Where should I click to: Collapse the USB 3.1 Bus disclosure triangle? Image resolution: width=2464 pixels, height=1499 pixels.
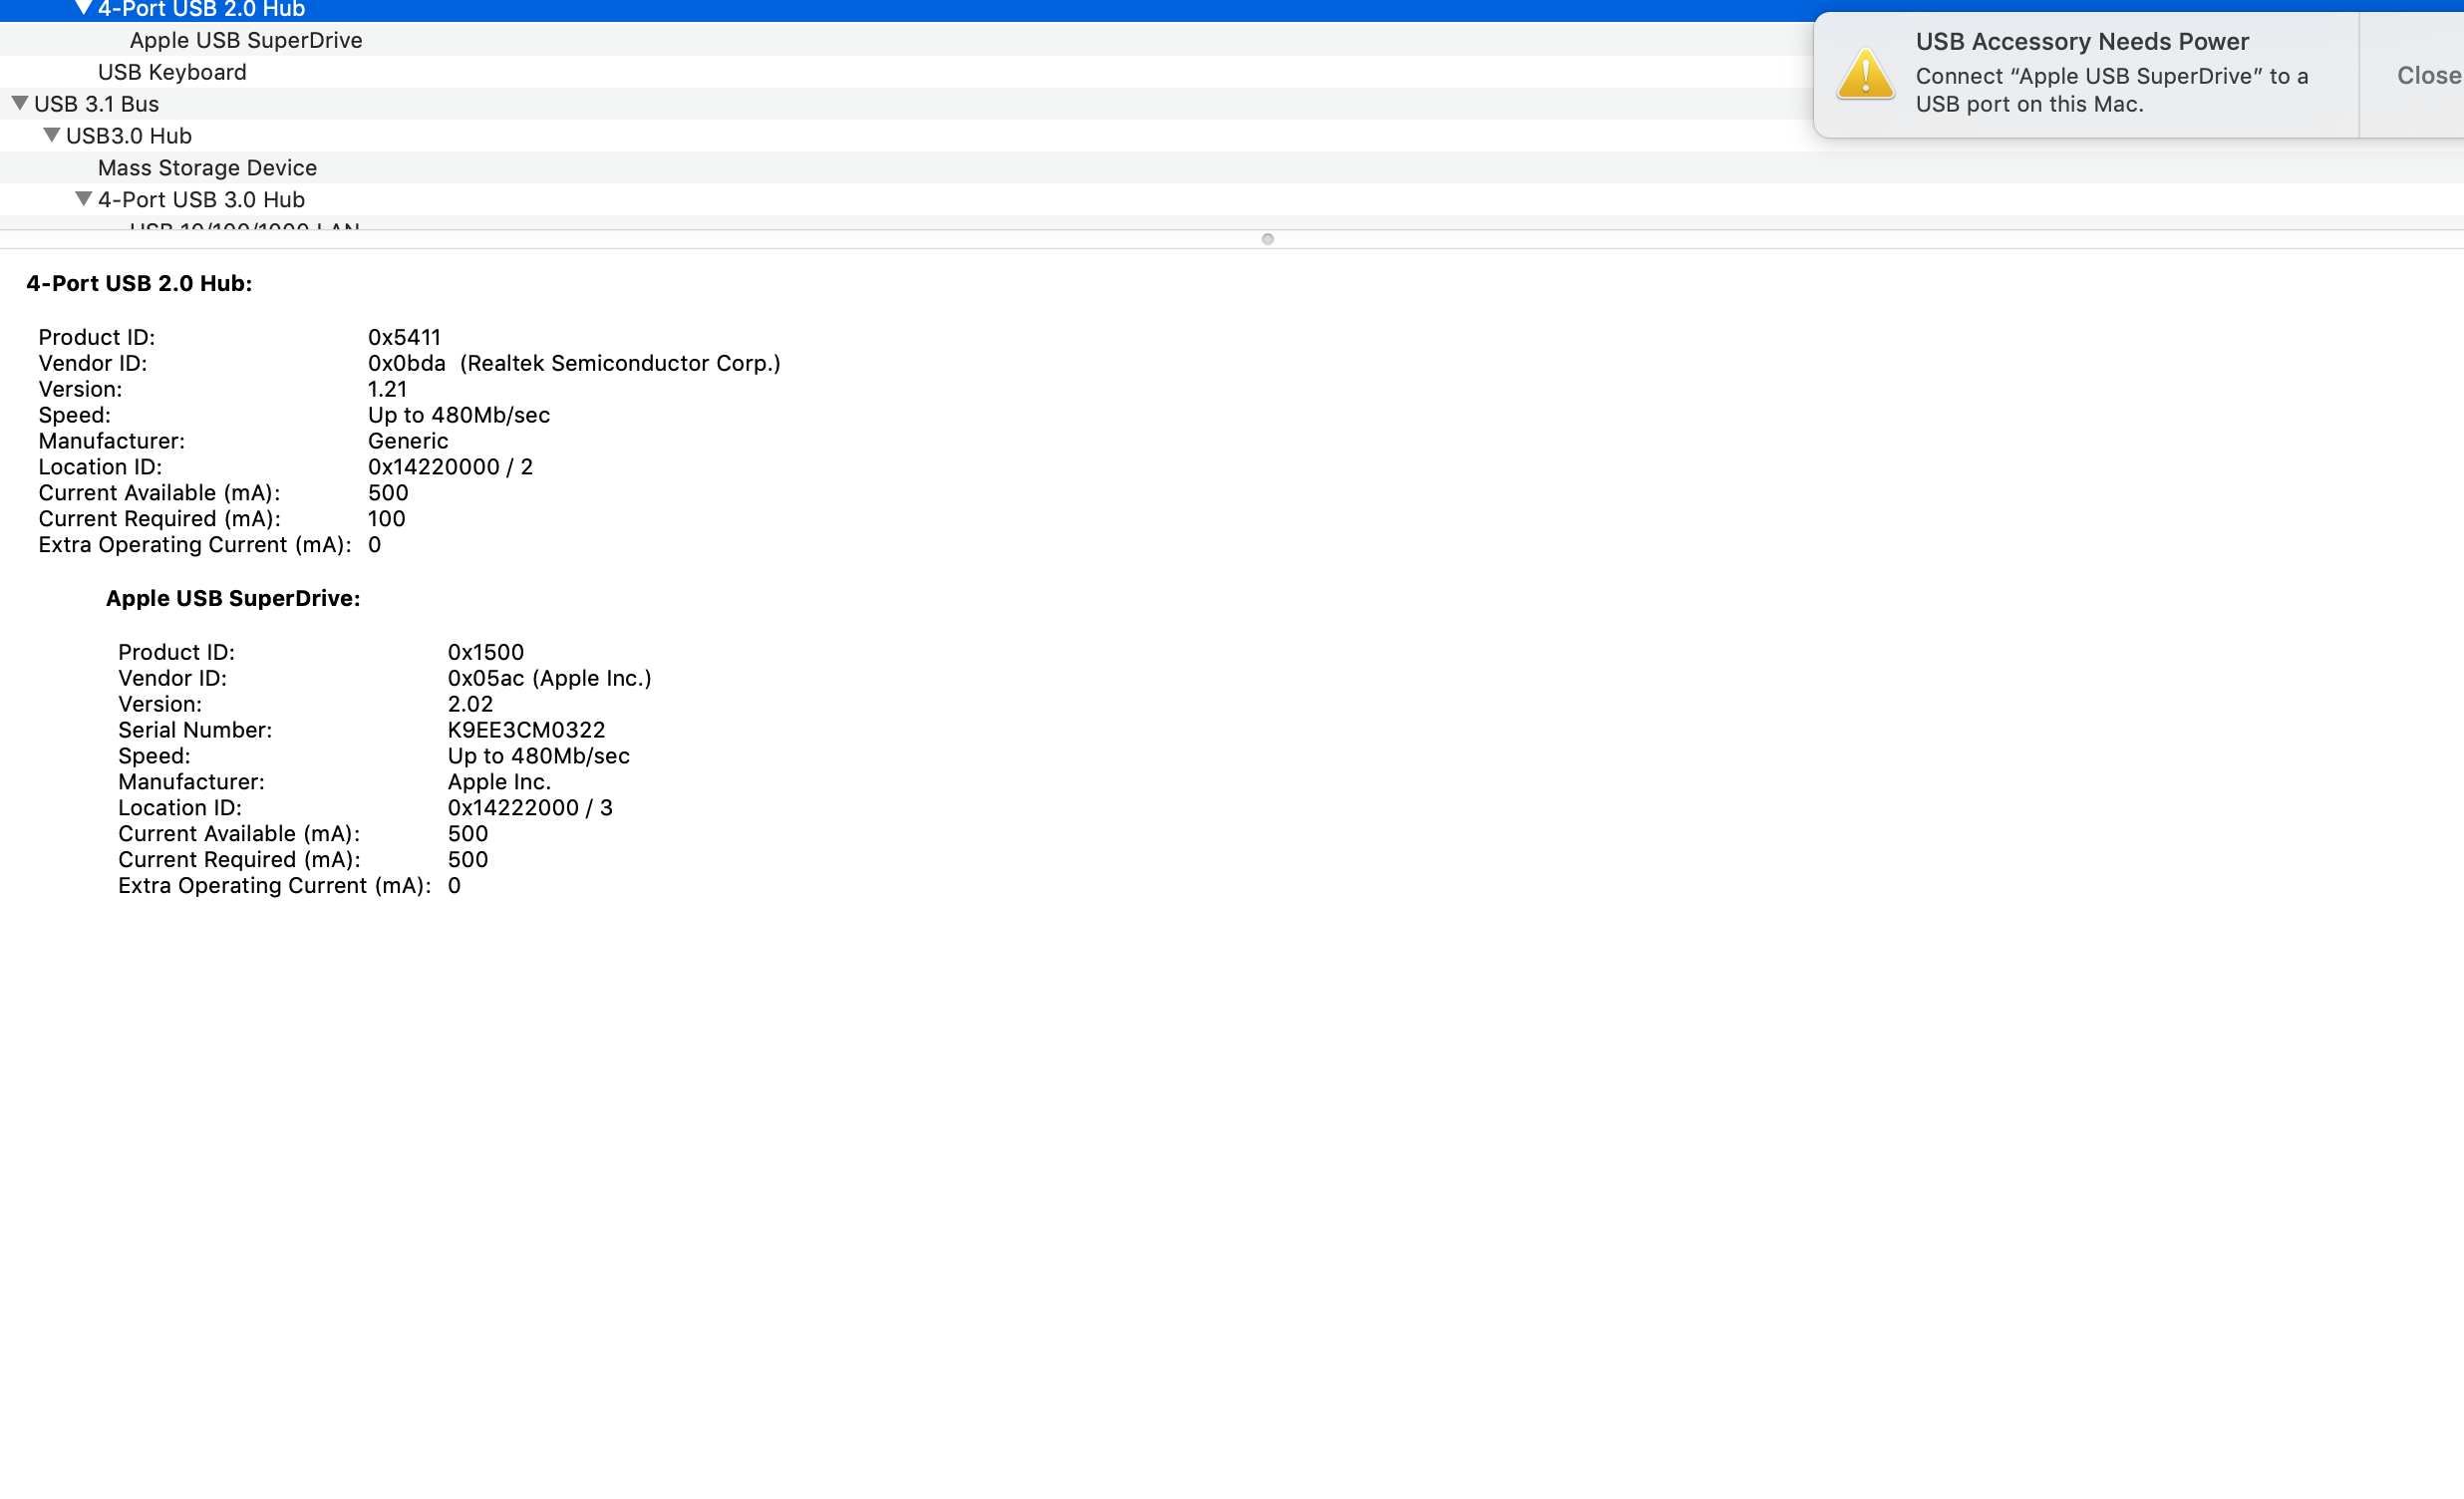click(x=20, y=103)
